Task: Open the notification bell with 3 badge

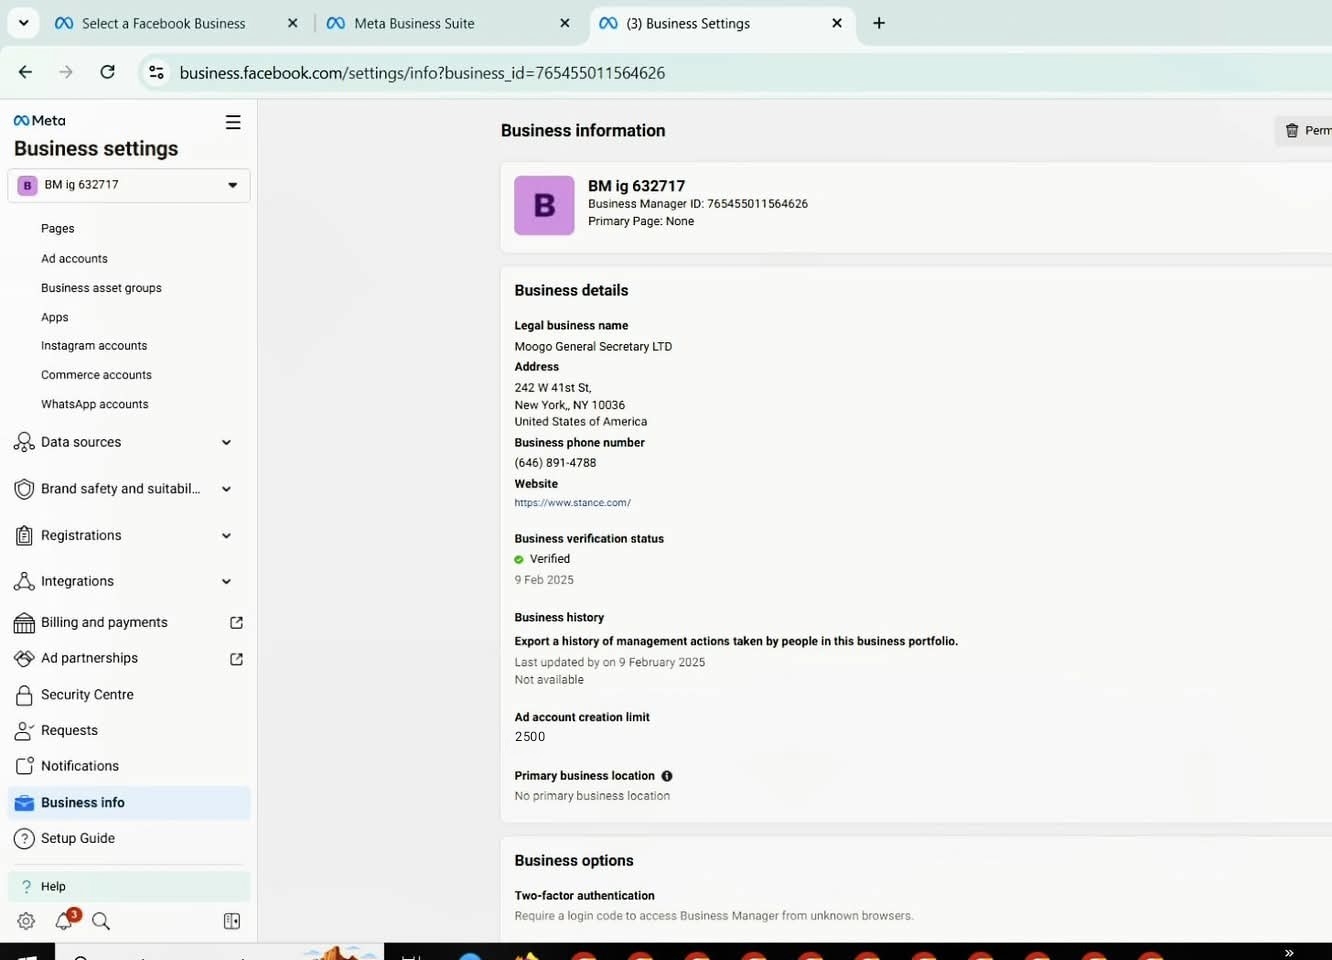Action: 65,920
